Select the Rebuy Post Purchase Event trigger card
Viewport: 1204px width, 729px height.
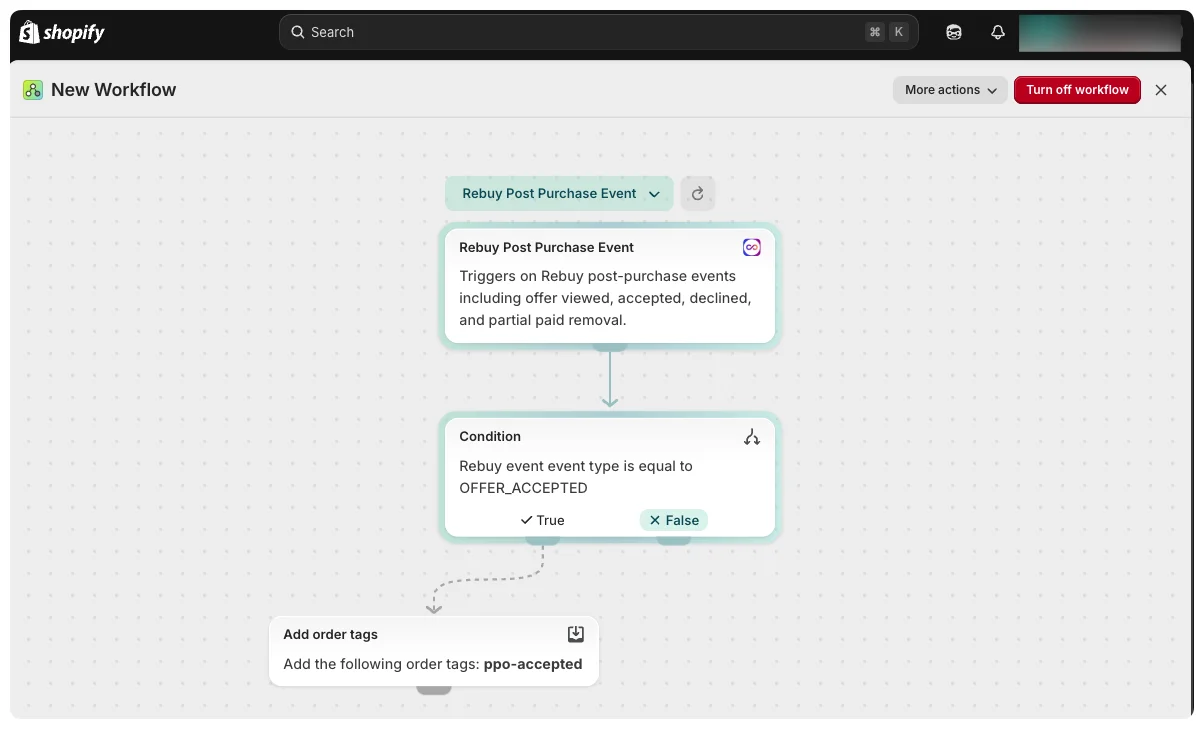[610, 285]
